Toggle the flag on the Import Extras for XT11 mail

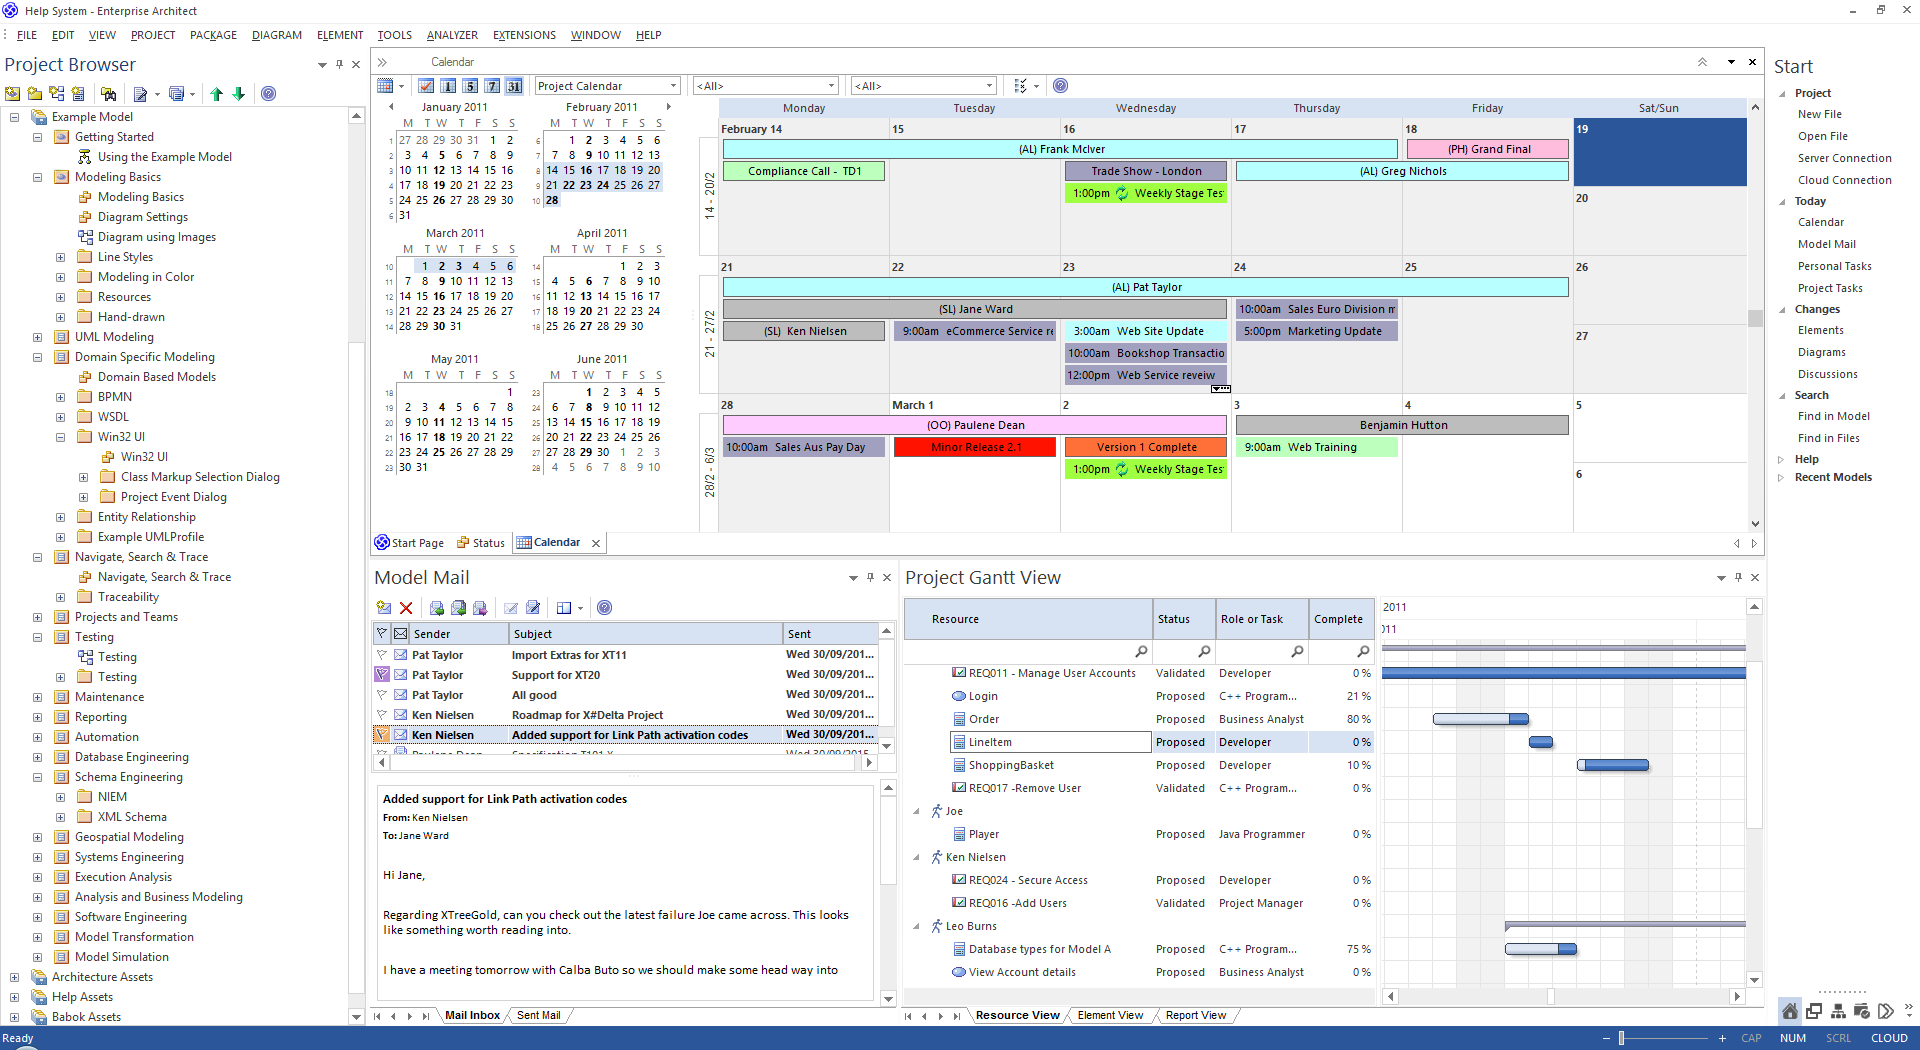coord(382,655)
